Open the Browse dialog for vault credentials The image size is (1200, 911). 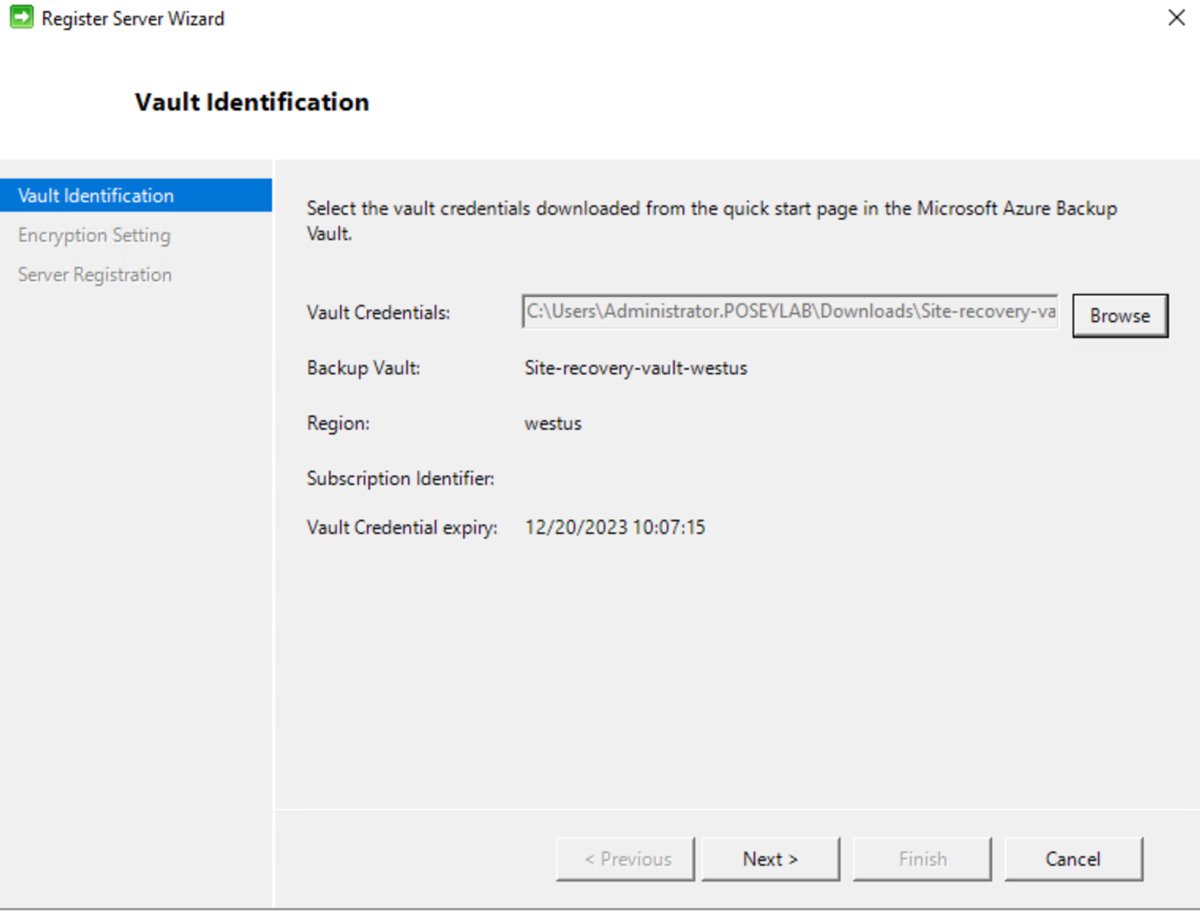coord(1119,314)
